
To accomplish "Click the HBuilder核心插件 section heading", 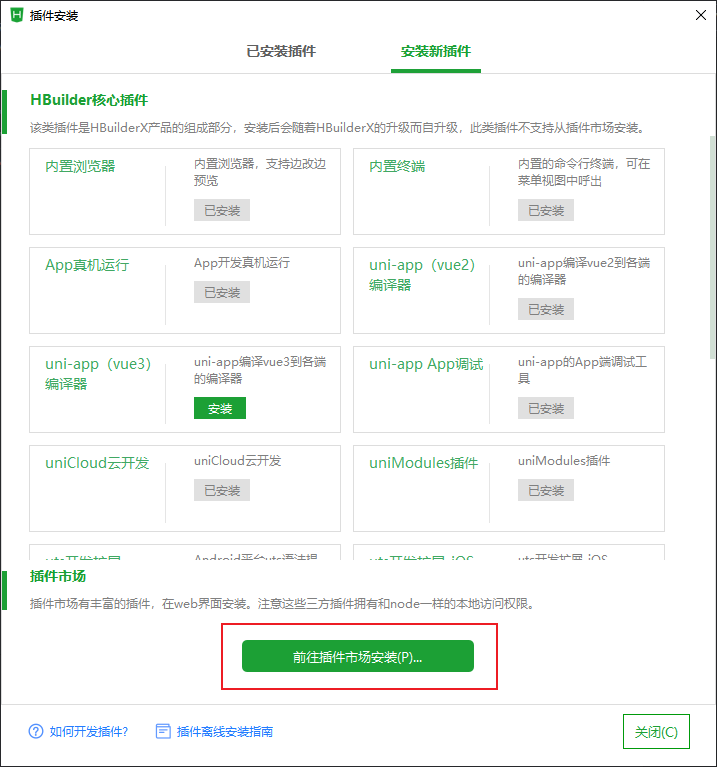I will [x=89, y=100].
